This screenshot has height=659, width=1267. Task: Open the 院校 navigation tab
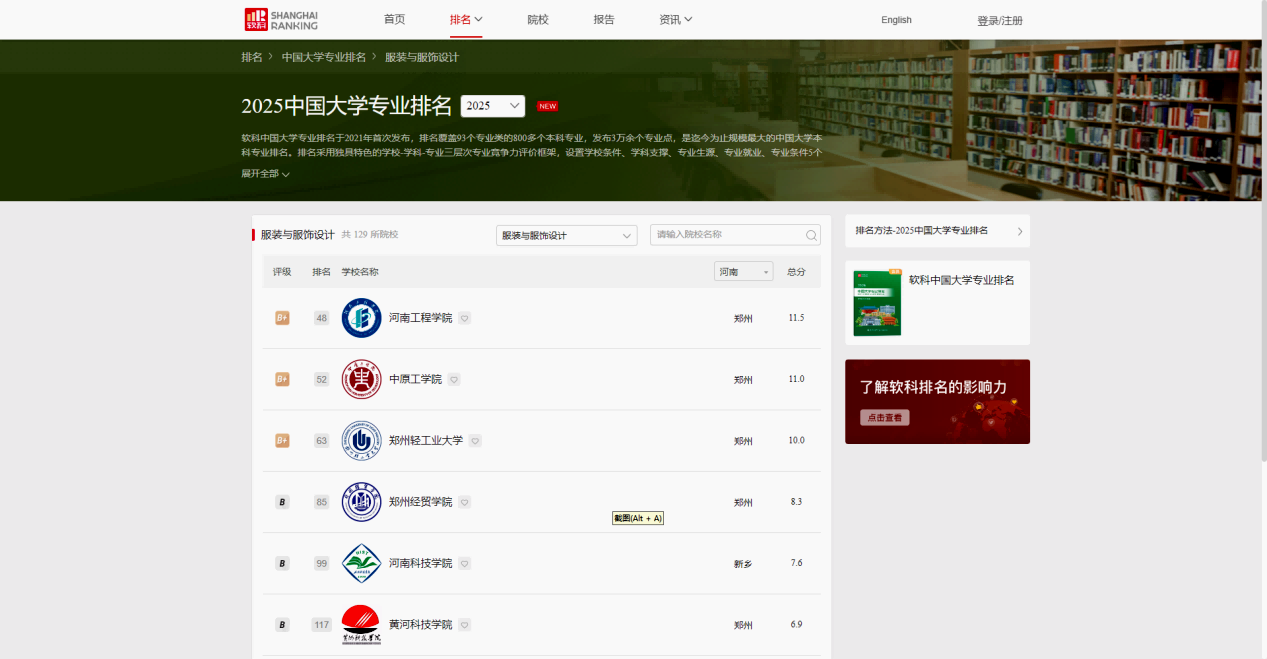click(x=538, y=20)
